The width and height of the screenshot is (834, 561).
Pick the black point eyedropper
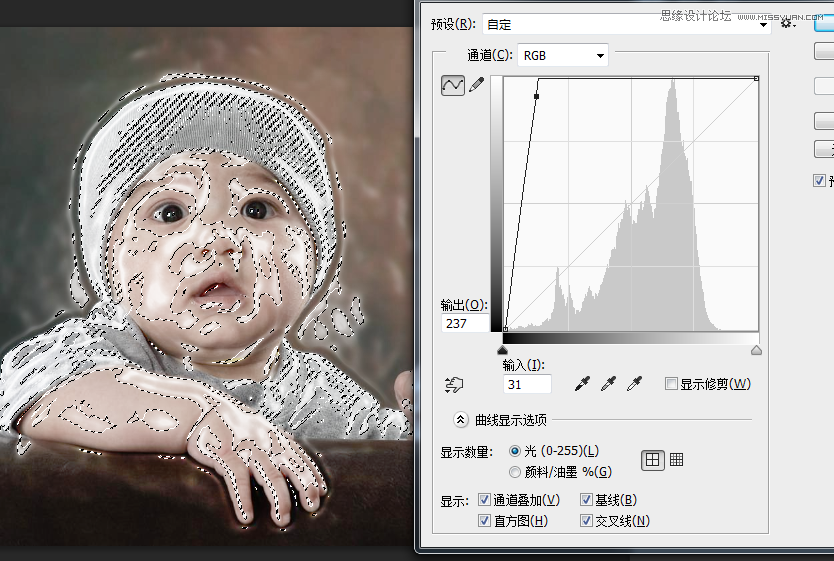[x=582, y=383]
